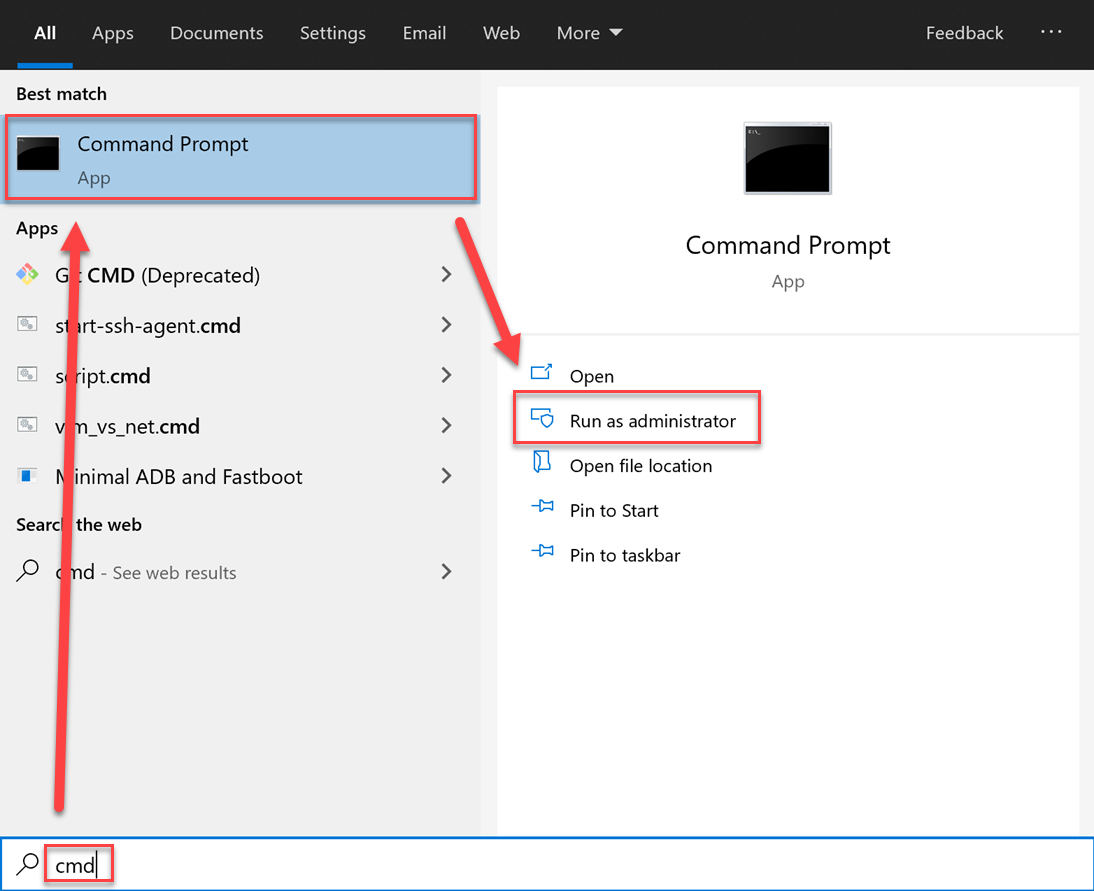This screenshot has width=1094, height=891.
Task: Switch to the Documents tab
Action: tap(216, 33)
